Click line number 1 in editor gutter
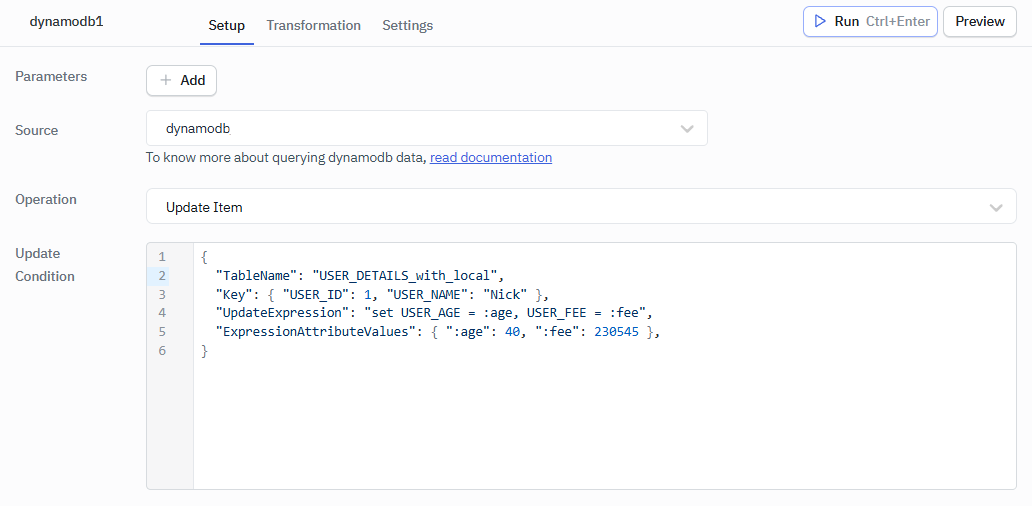Screen dimensions: 1032x506 [x=161, y=257]
